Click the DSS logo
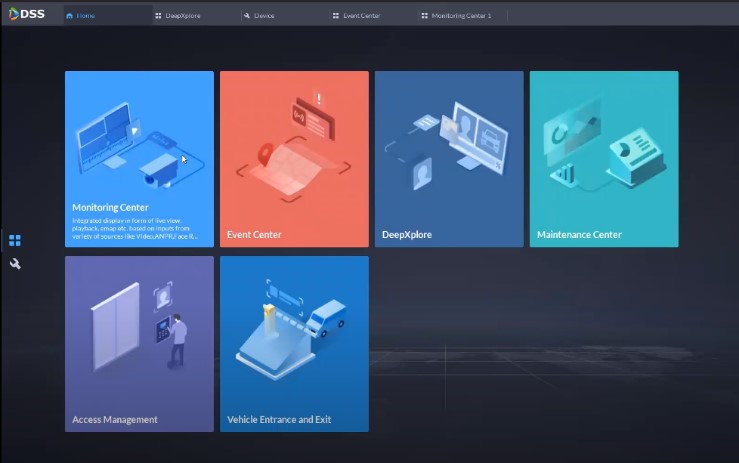The width and height of the screenshot is (739, 463). coord(26,14)
